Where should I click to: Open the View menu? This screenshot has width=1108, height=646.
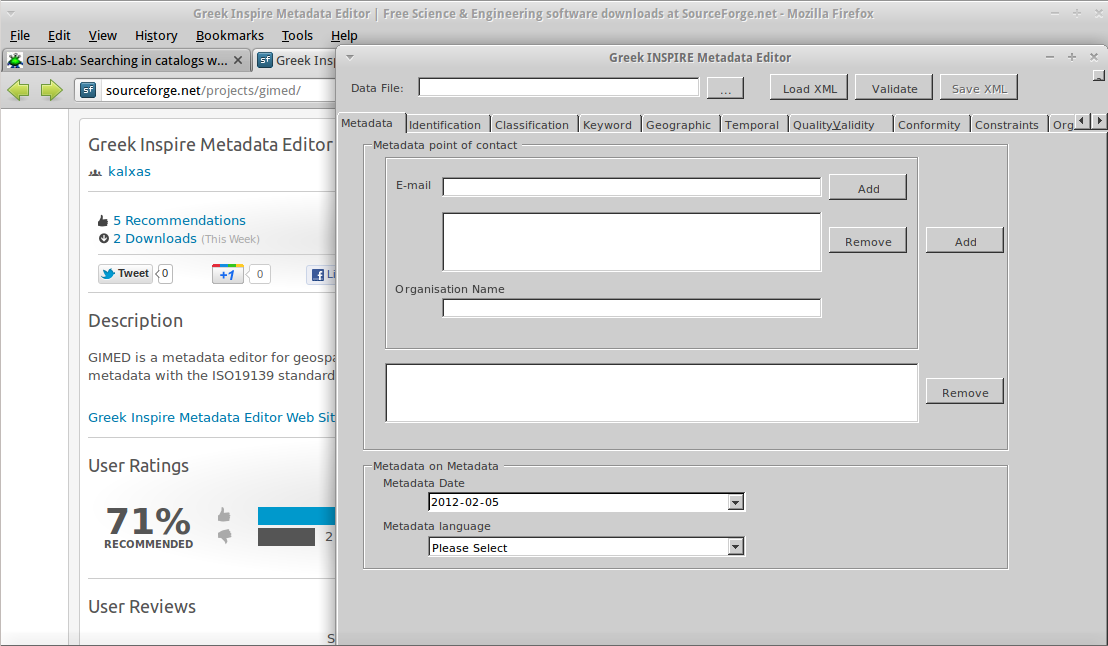pyautogui.click(x=102, y=35)
